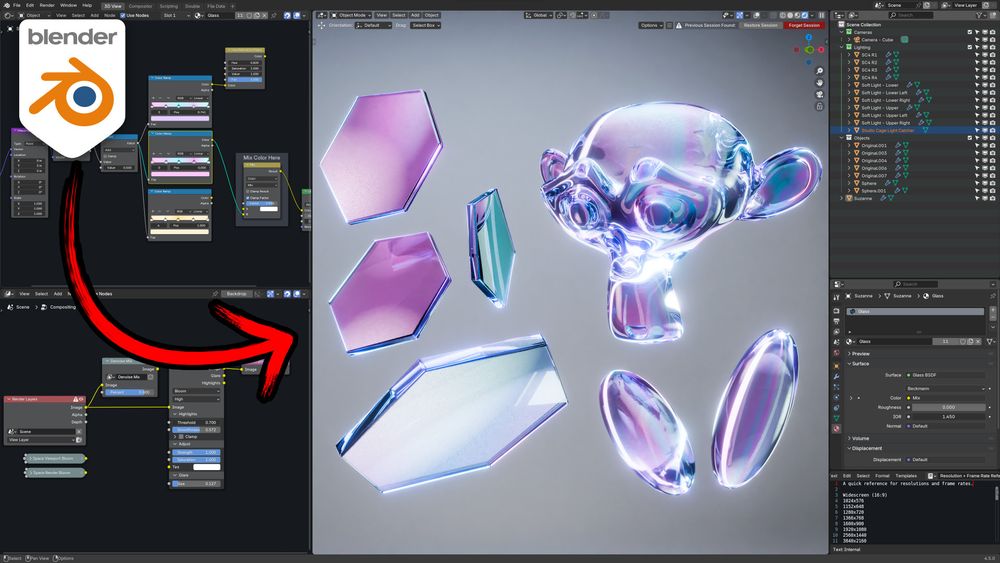The height and width of the screenshot is (563, 1000).
Task: Open the Select Box drag dropdown
Action: (x=425, y=25)
